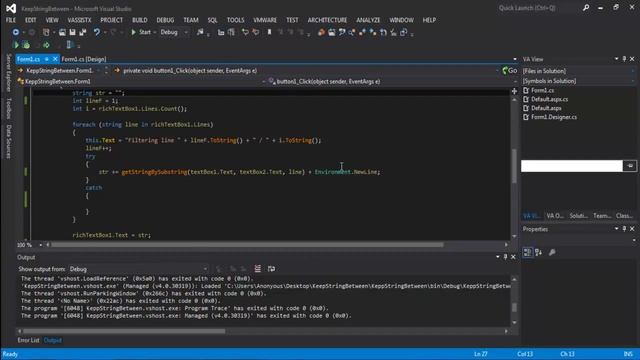Screen dimensions: 640x360
Task: Close the Output panel
Action: [513, 257]
